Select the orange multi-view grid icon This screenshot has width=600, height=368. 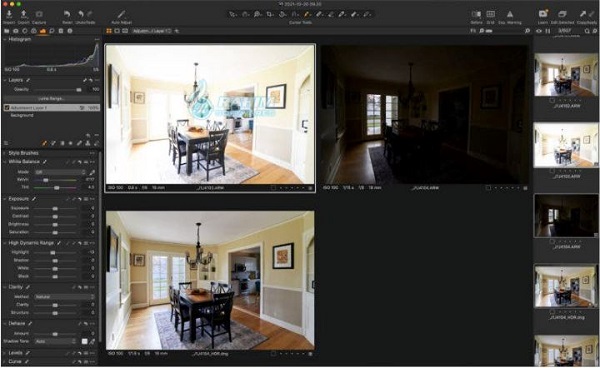tap(109, 31)
